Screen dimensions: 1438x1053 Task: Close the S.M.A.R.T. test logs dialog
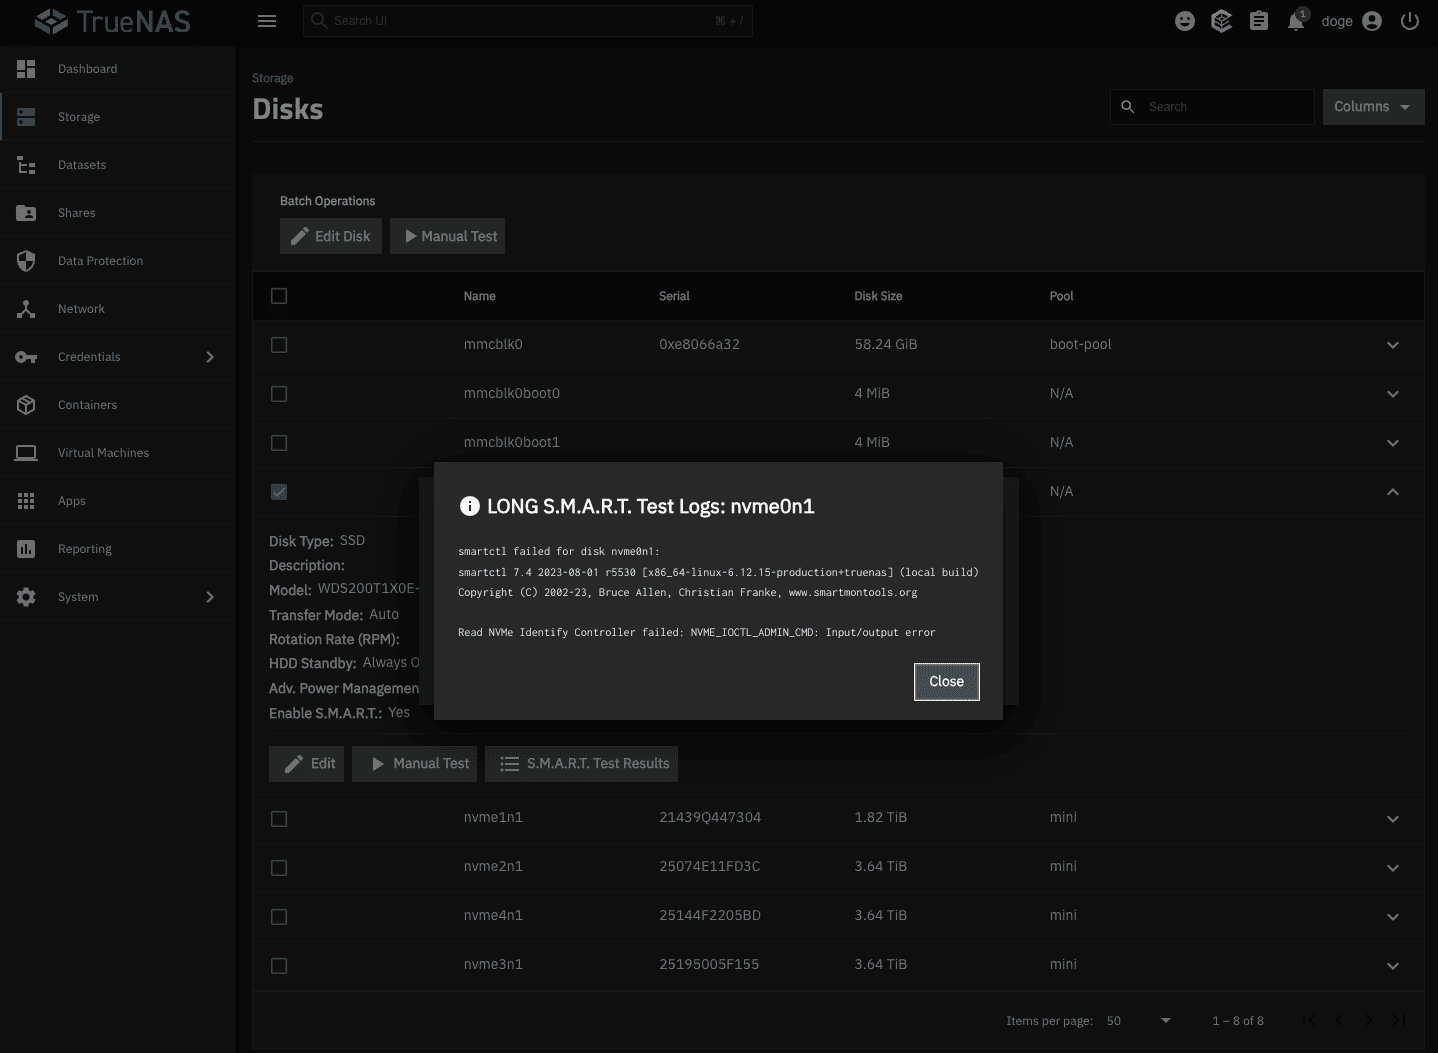point(946,682)
